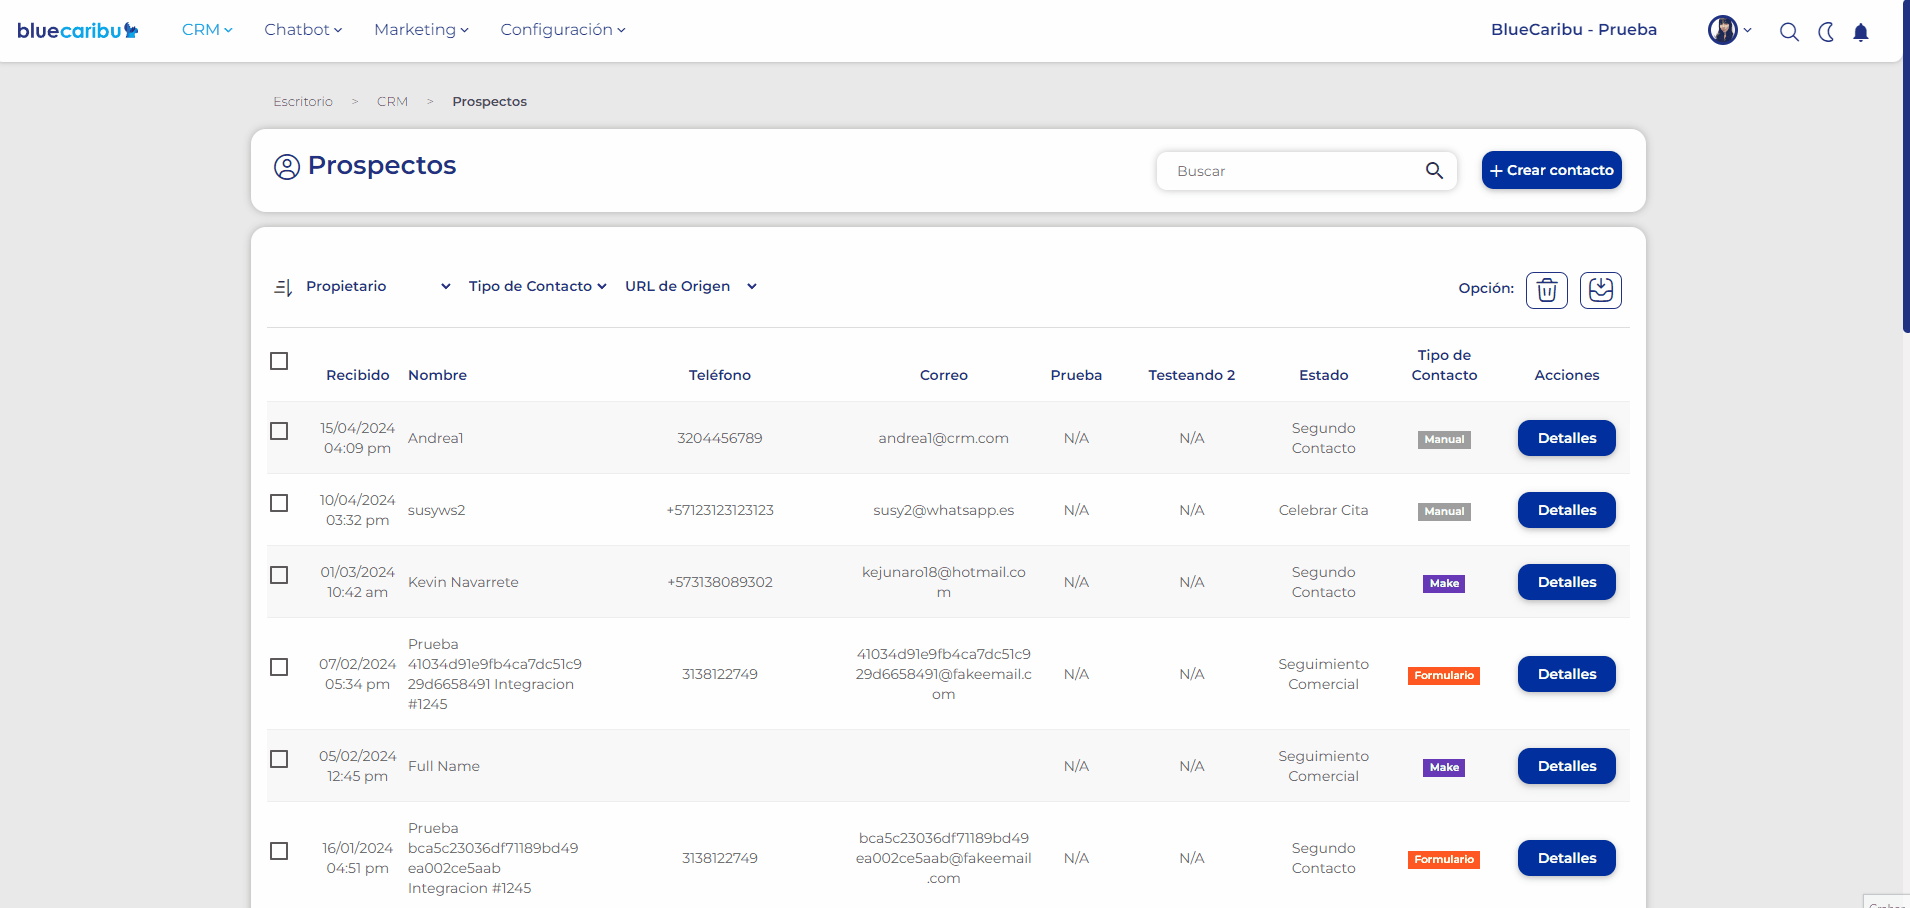Open notifications bell

pyautogui.click(x=1861, y=32)
